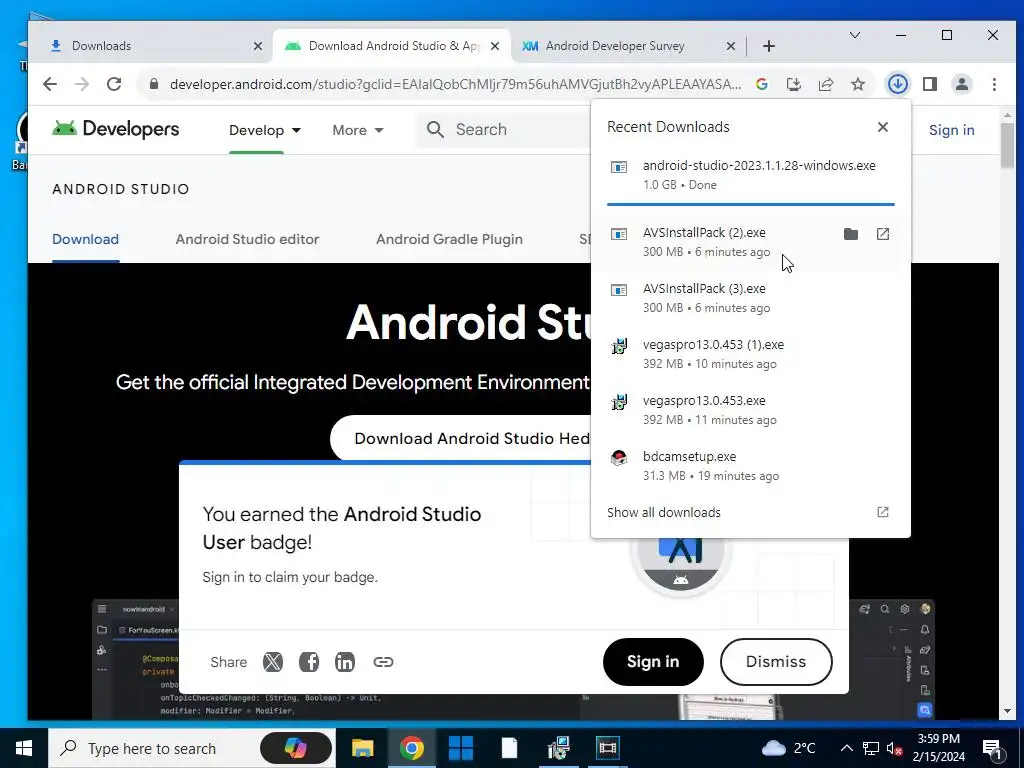The width and height of the screenshot is (1024, 768).
Task: Open the tab search chevron
Action: click(x=854, y=35)
